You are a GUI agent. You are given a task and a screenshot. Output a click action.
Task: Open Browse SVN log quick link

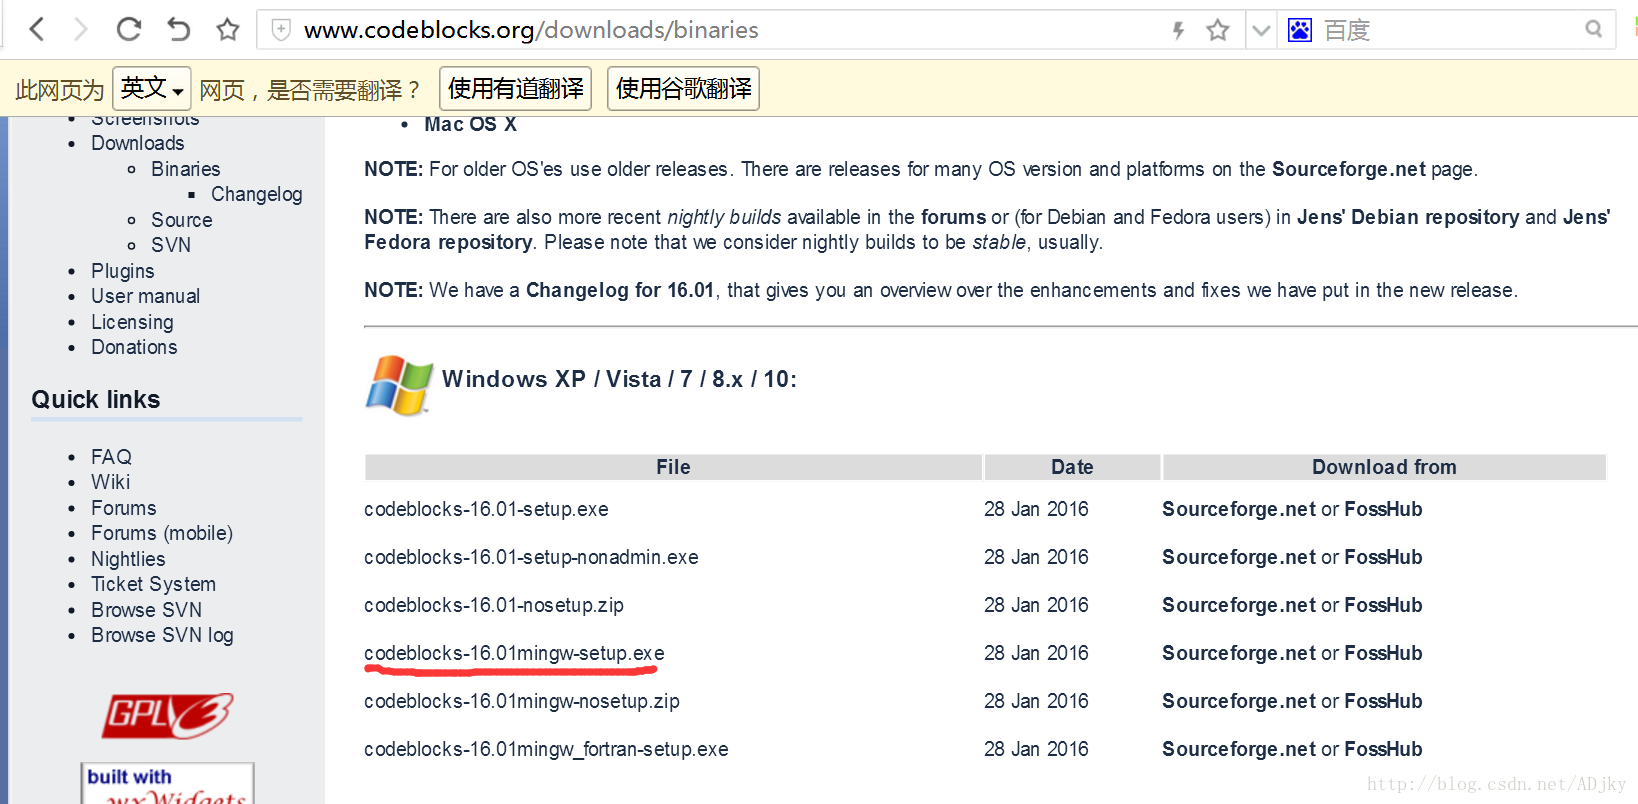point(162,635)
